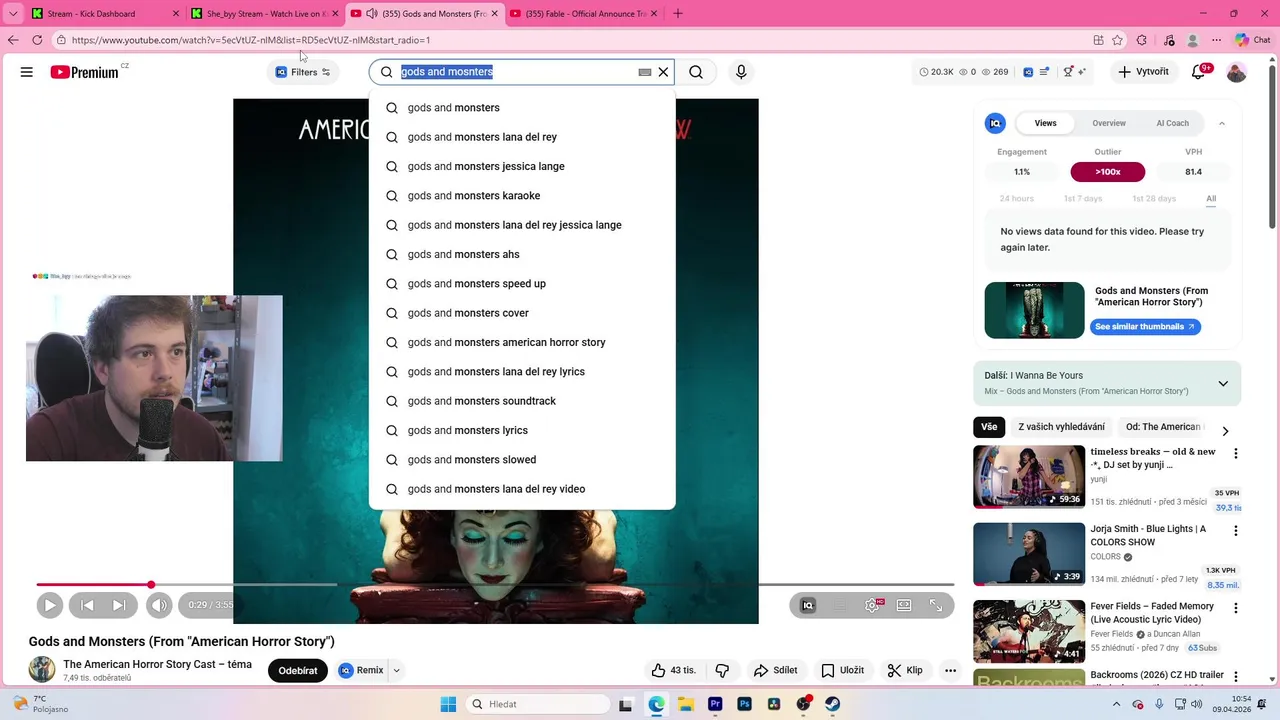The image size is (1280, 720).
Task: Open the vidIQ video thumbnail preview
Action: coord(1034,310)
